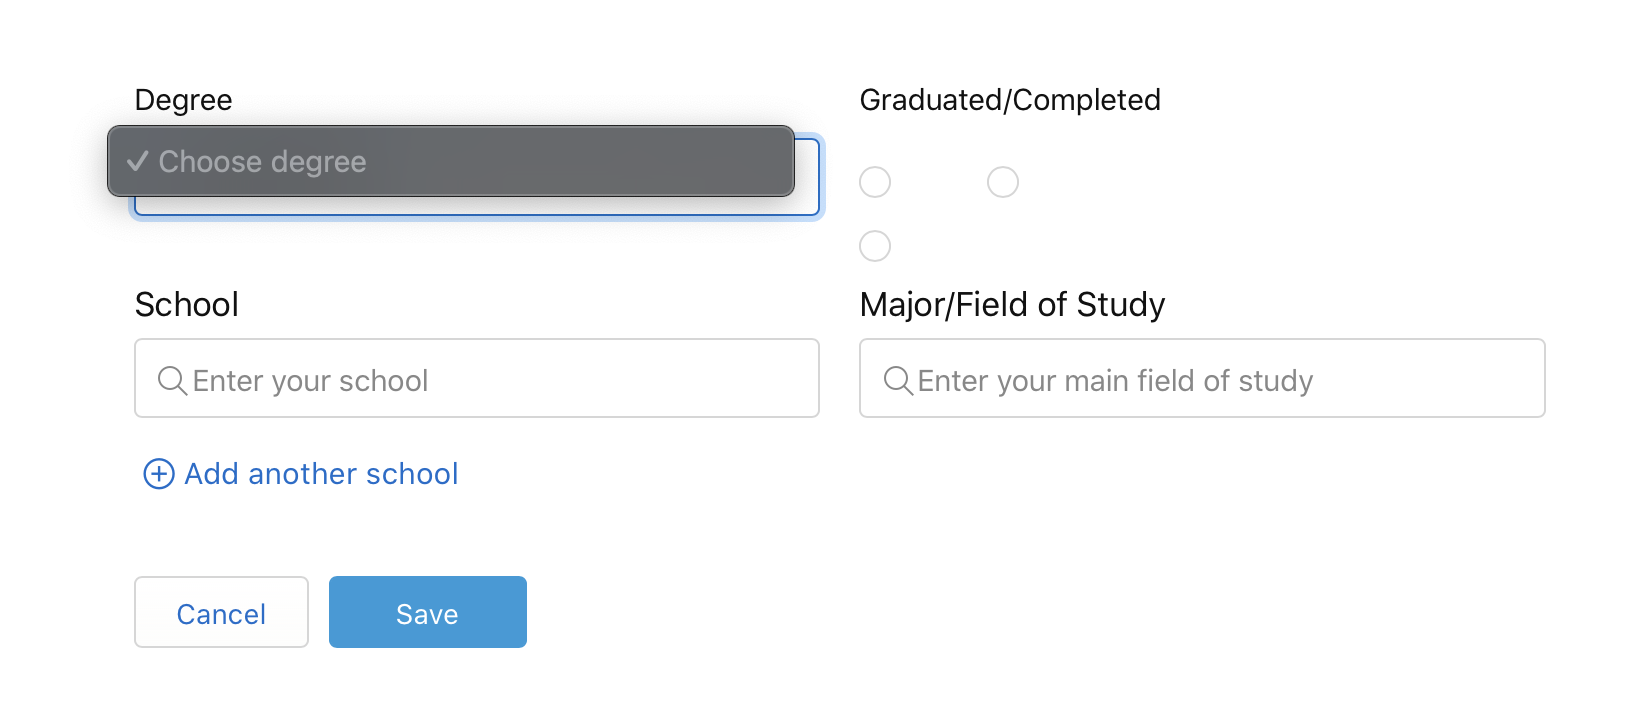Select second radio button beside the first one
This screenshot has width=1638, height=724.
[x=1002, y=182]
